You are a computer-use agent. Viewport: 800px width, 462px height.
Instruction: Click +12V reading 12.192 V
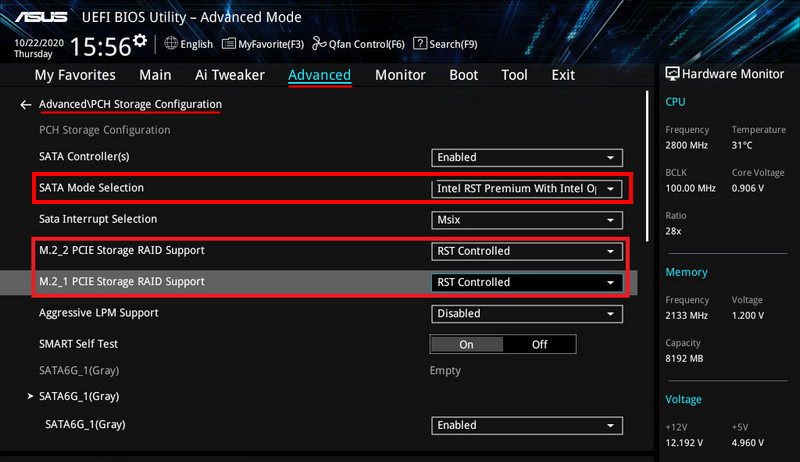(684, 443)
